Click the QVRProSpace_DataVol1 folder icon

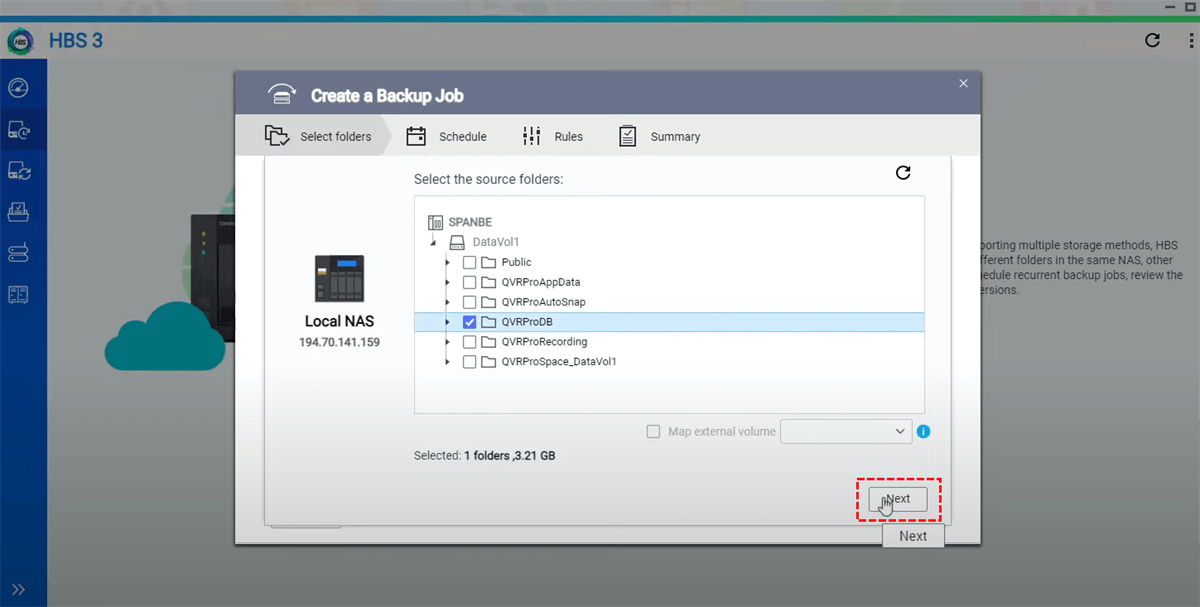tap(488, 362)
